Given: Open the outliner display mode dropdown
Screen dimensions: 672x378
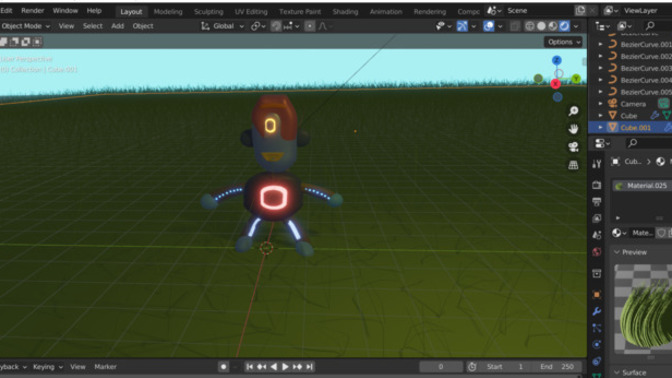Looking at the screenshot, I should (603, 26).
